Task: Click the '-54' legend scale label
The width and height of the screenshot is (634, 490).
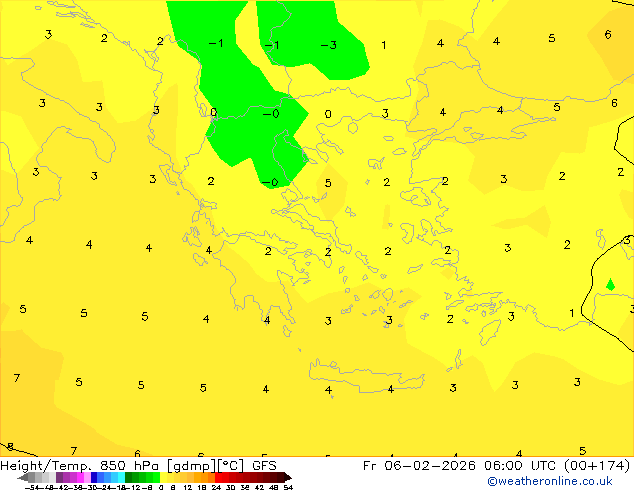Action: pyautogui.click(x=32, y=487)
